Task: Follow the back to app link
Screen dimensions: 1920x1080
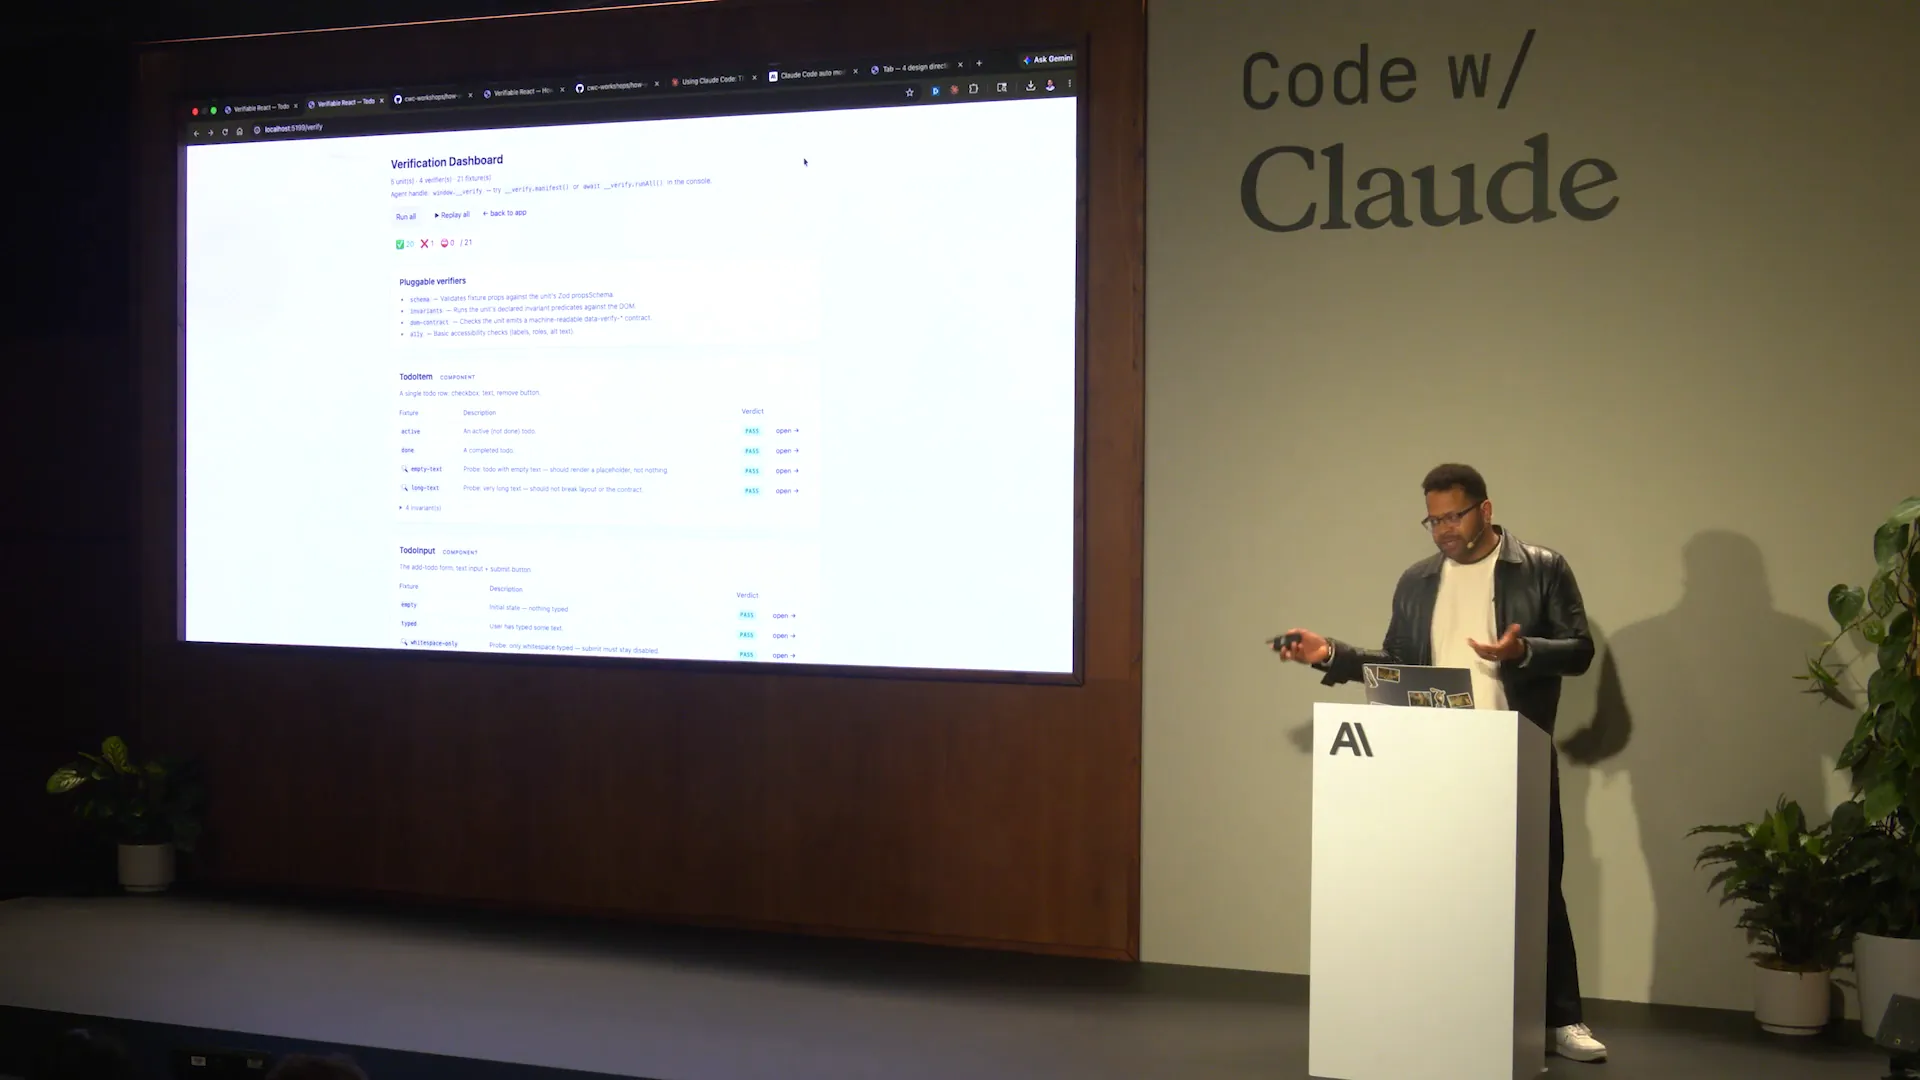Action: click(x=504, y=213)
